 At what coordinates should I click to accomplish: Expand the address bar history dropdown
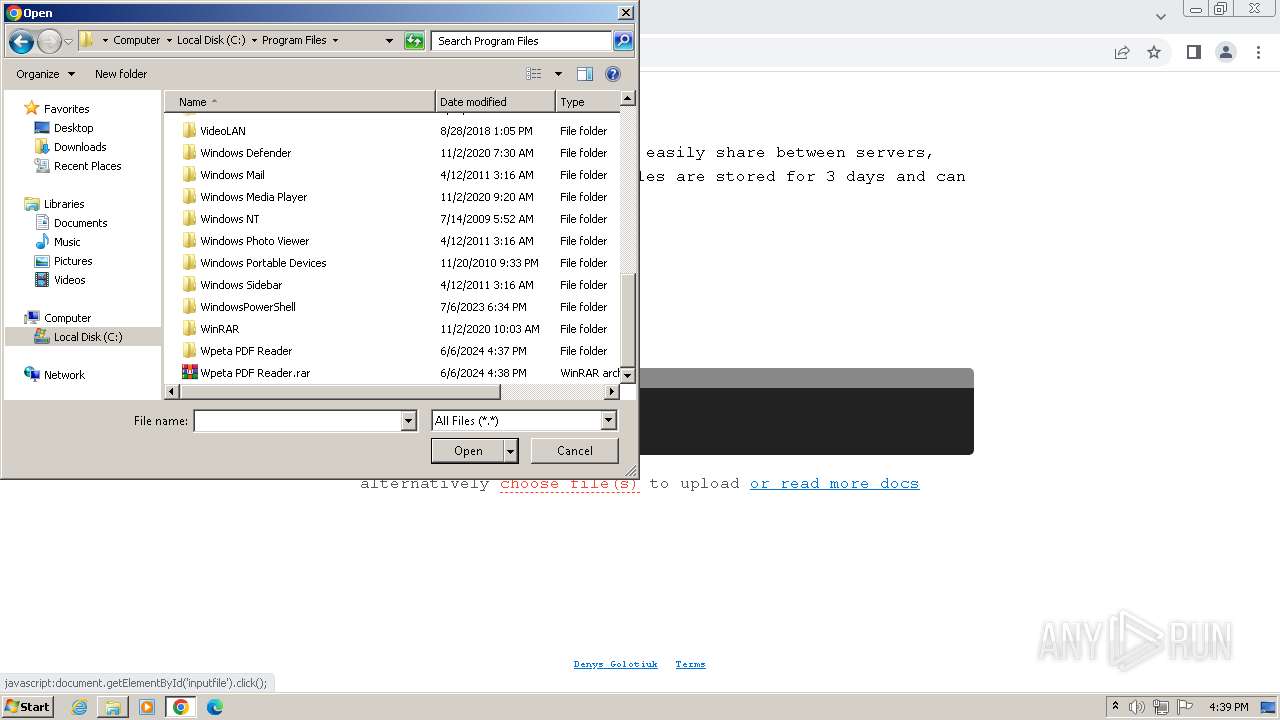click(389, 41)
